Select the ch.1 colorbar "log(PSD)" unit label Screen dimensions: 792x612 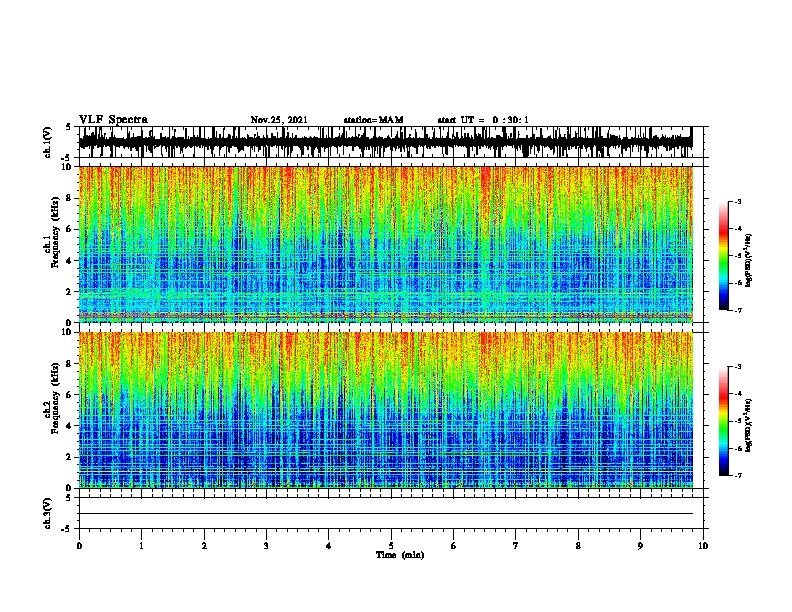(748, 260)
